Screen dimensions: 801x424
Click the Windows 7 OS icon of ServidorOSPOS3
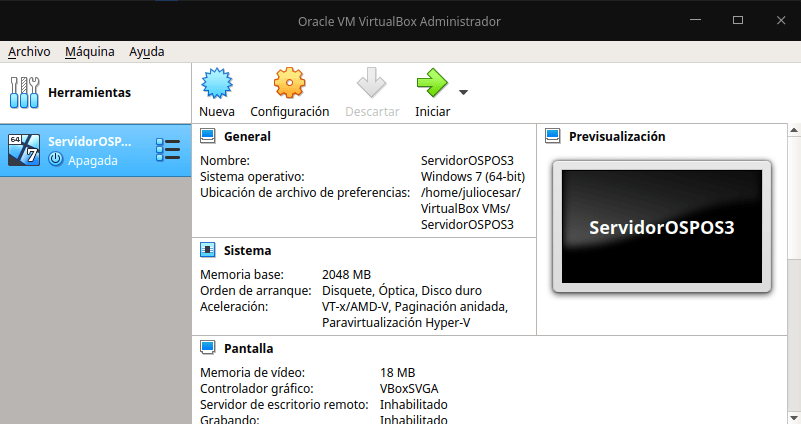[x=24, y=150]
